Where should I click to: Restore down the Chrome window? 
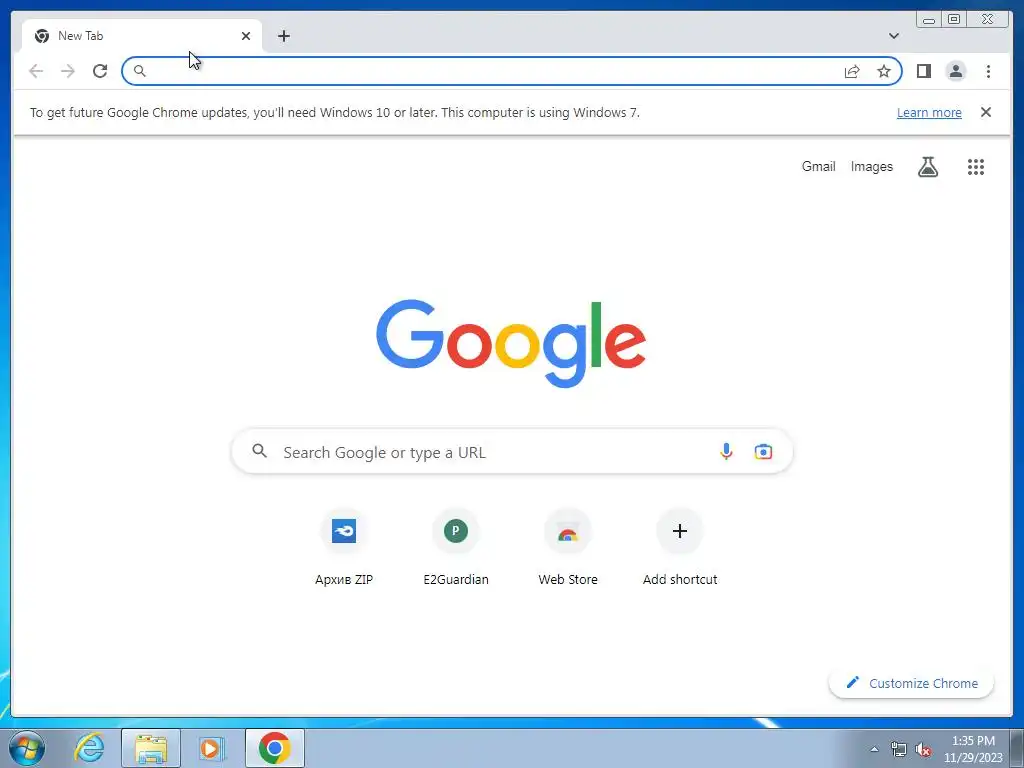(x=953, y=20)
